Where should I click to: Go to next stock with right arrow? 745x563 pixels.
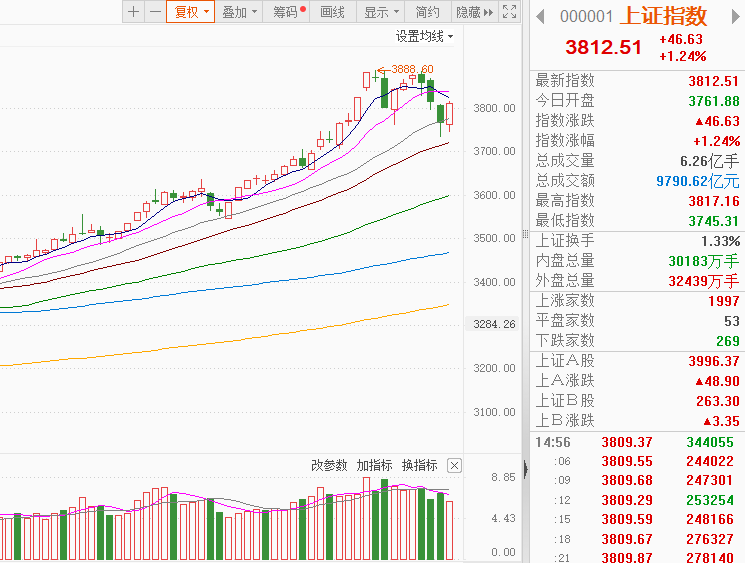pos(735,17)
